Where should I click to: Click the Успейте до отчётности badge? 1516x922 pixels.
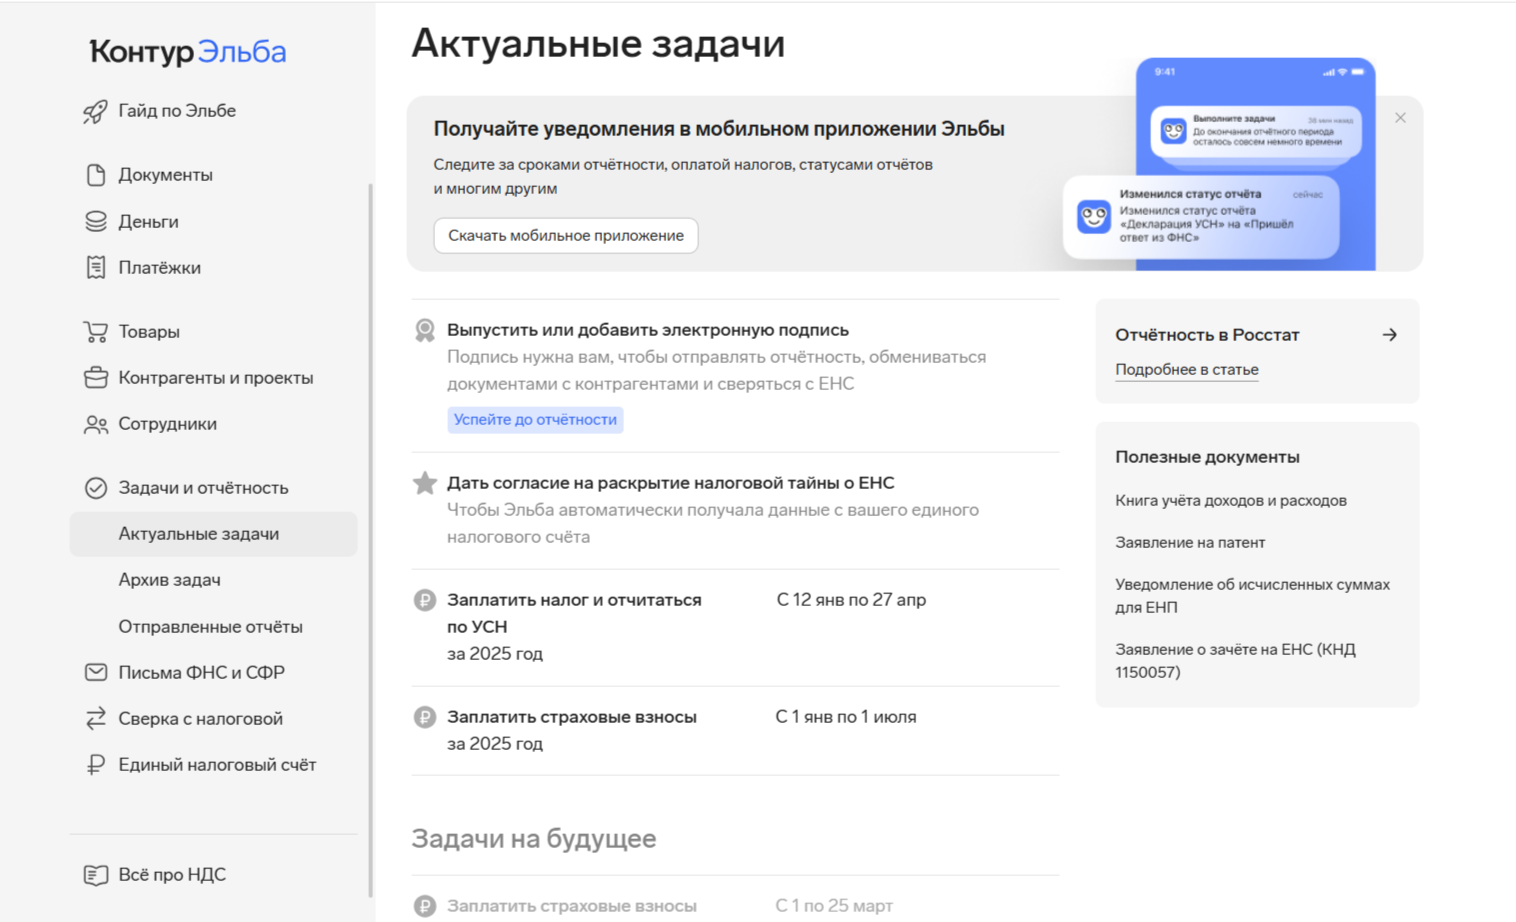535,420
